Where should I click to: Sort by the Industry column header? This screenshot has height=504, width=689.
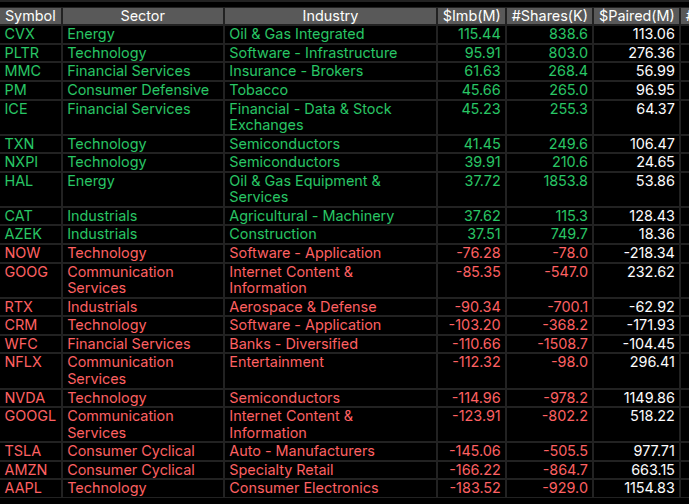330,16
